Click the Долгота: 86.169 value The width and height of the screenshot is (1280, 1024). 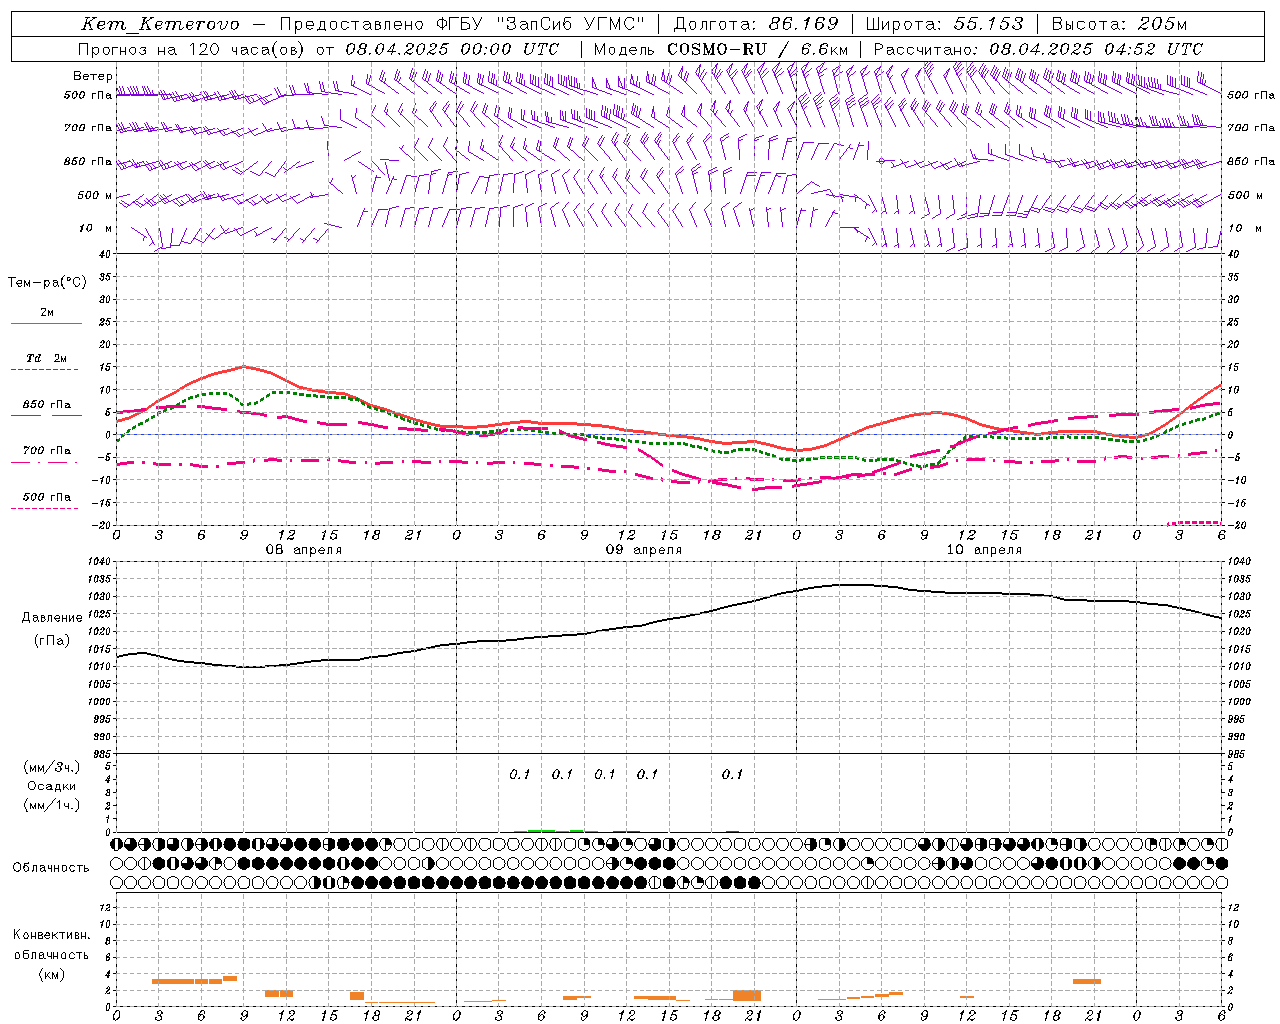756,24
